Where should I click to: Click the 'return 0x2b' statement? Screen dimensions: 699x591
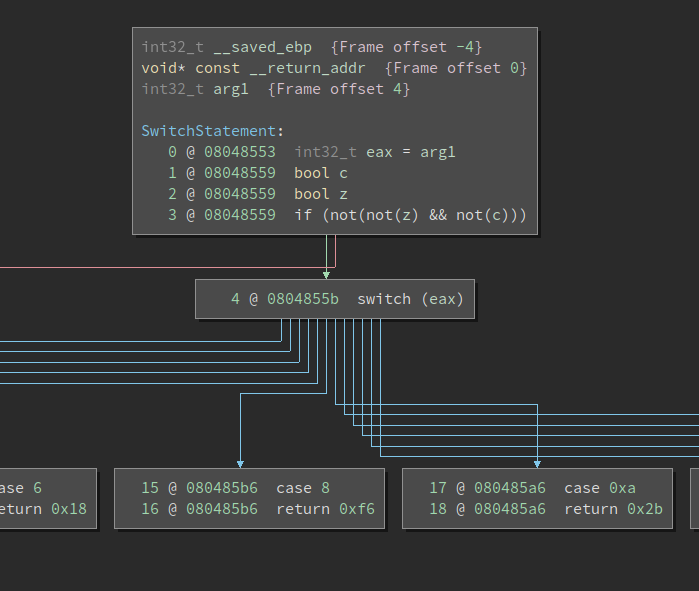point(612,509)
